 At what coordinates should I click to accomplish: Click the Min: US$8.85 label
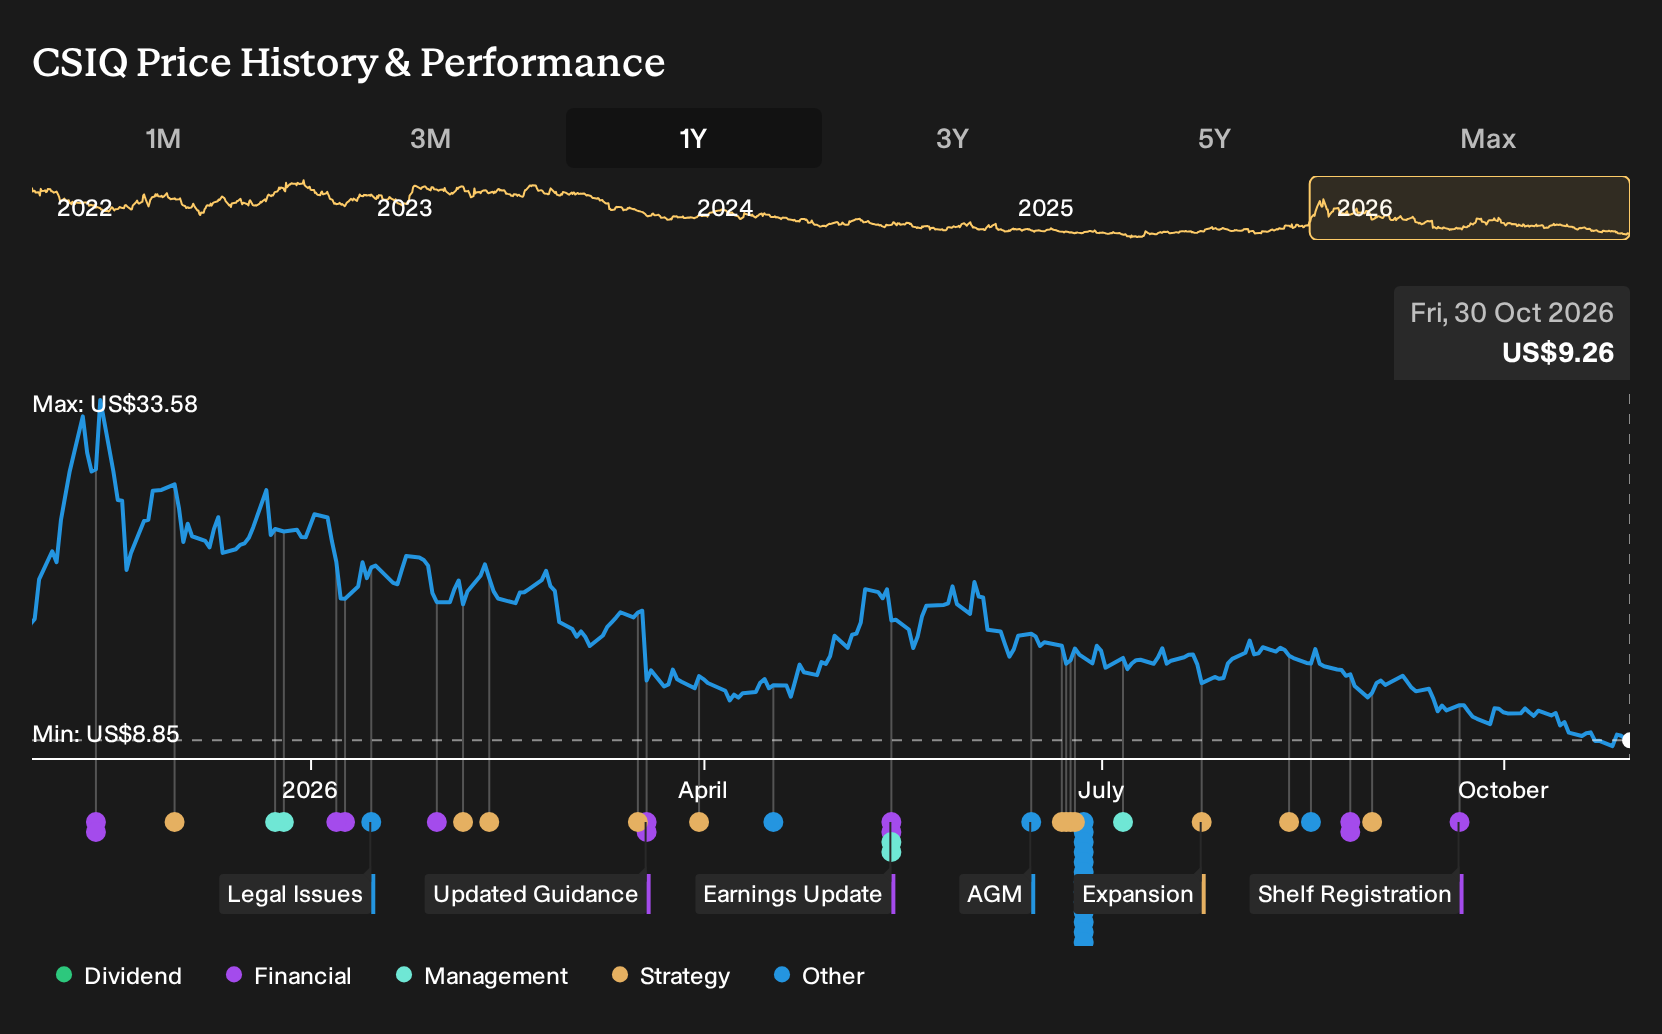coord(106,734)
